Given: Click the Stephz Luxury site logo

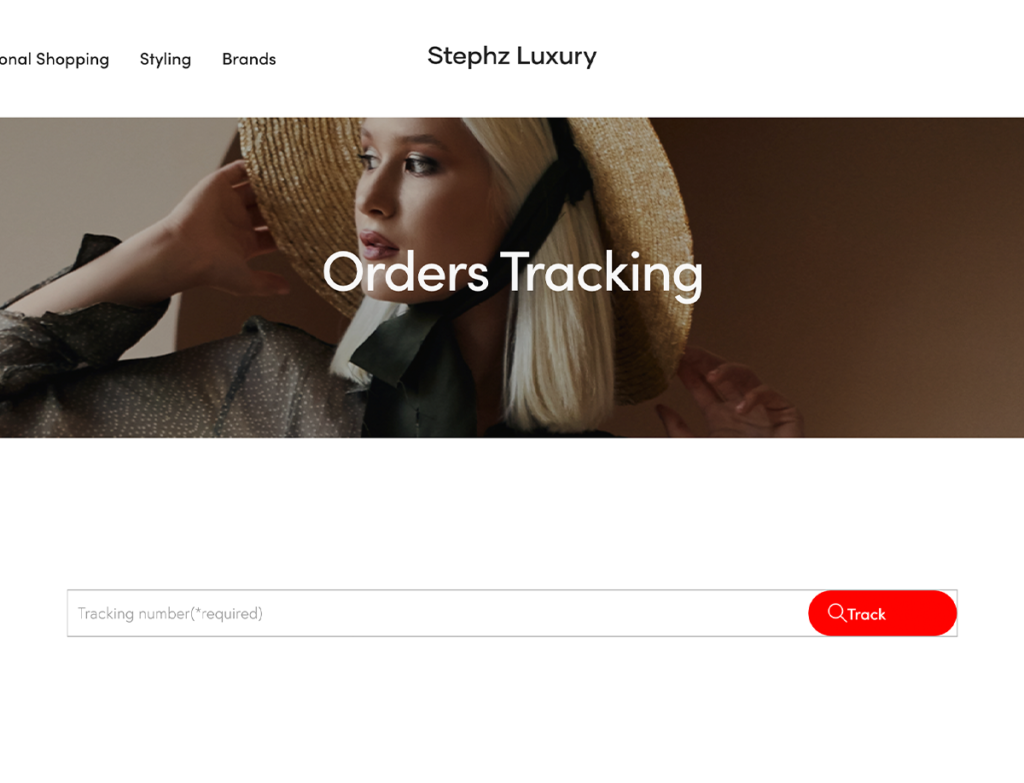Looking at the screenshot, I should pyautogui.click(x=511, y=56).
